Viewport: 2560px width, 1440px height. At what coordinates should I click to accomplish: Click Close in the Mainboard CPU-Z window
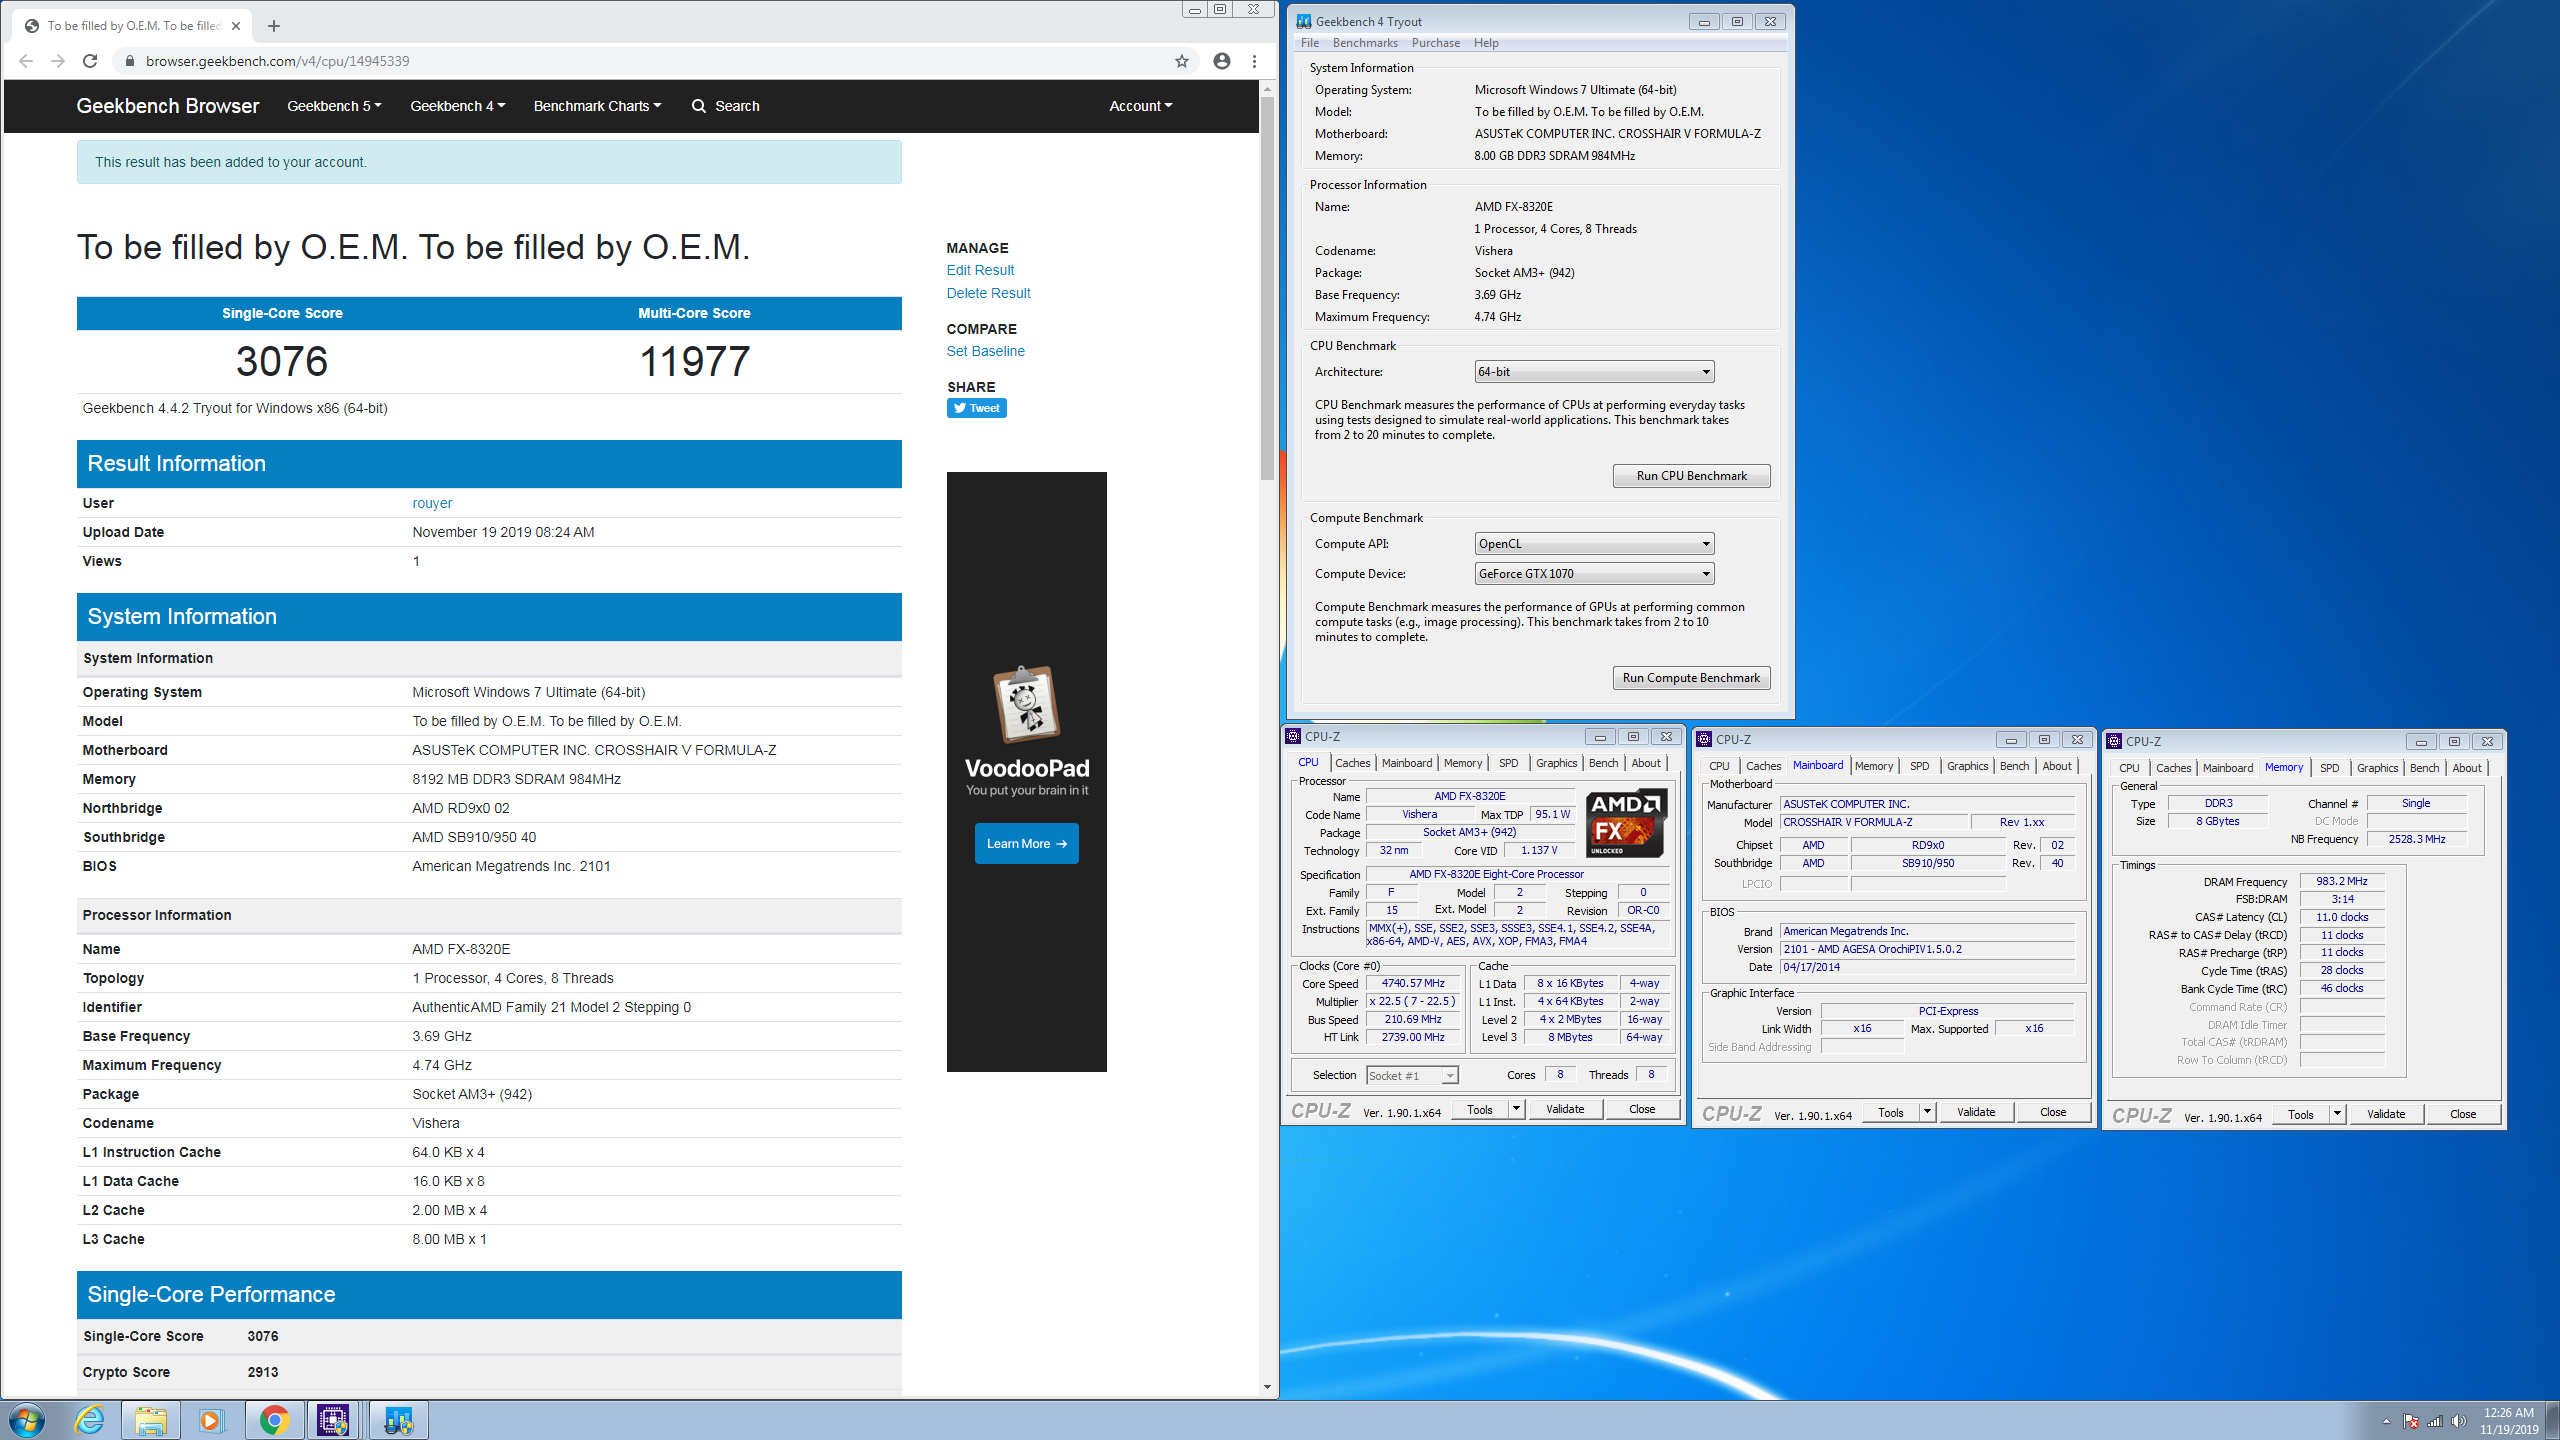pos(2052,1112)
